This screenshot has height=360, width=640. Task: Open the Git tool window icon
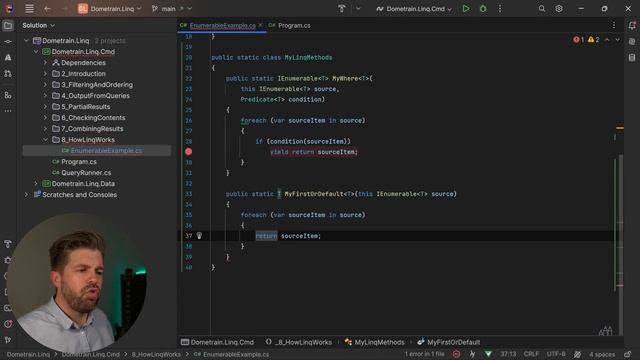click(x=8, y=340)
